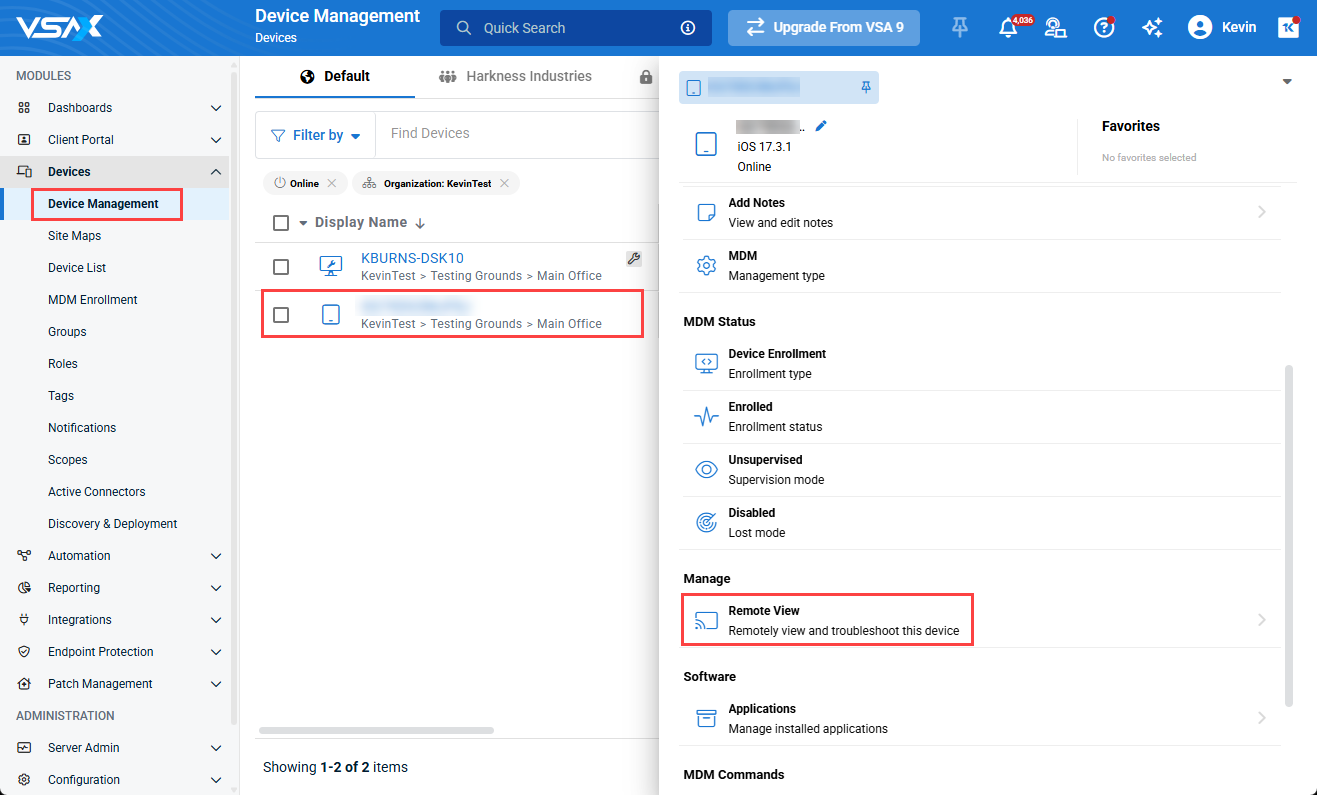
Task: Check the KBURNS-DSK10 device checkbox
Action: click(281, 267)
